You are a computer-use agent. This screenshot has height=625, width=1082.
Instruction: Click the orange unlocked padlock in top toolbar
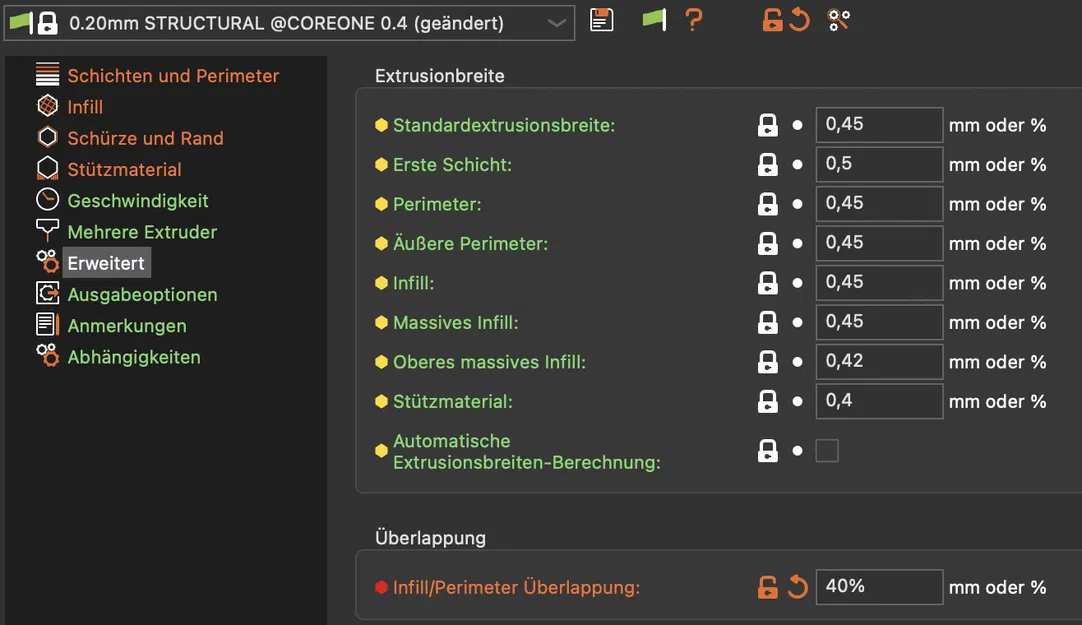772,20
